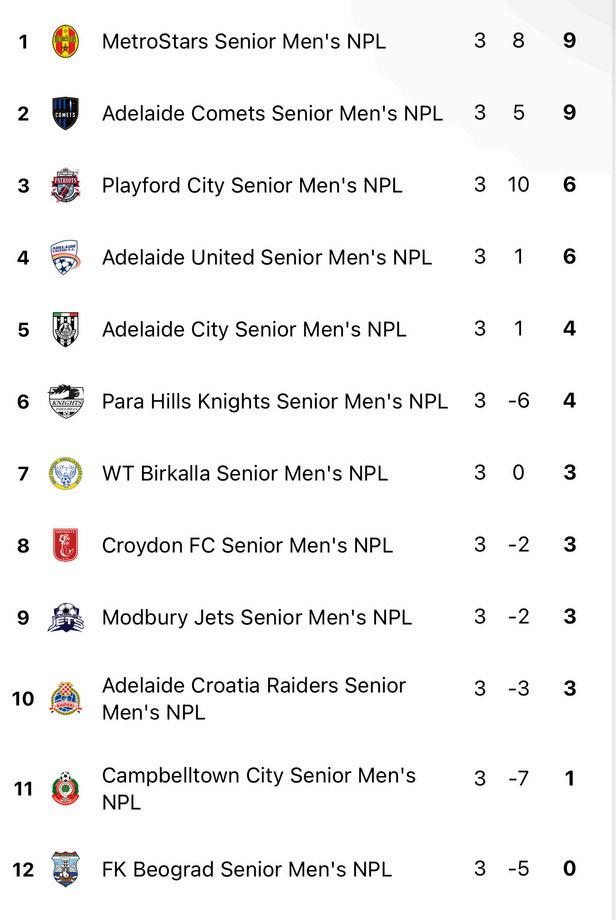Click Playford City goal difference 10
Viewport: 616px width, 920px height.
[x=518, y=185]
